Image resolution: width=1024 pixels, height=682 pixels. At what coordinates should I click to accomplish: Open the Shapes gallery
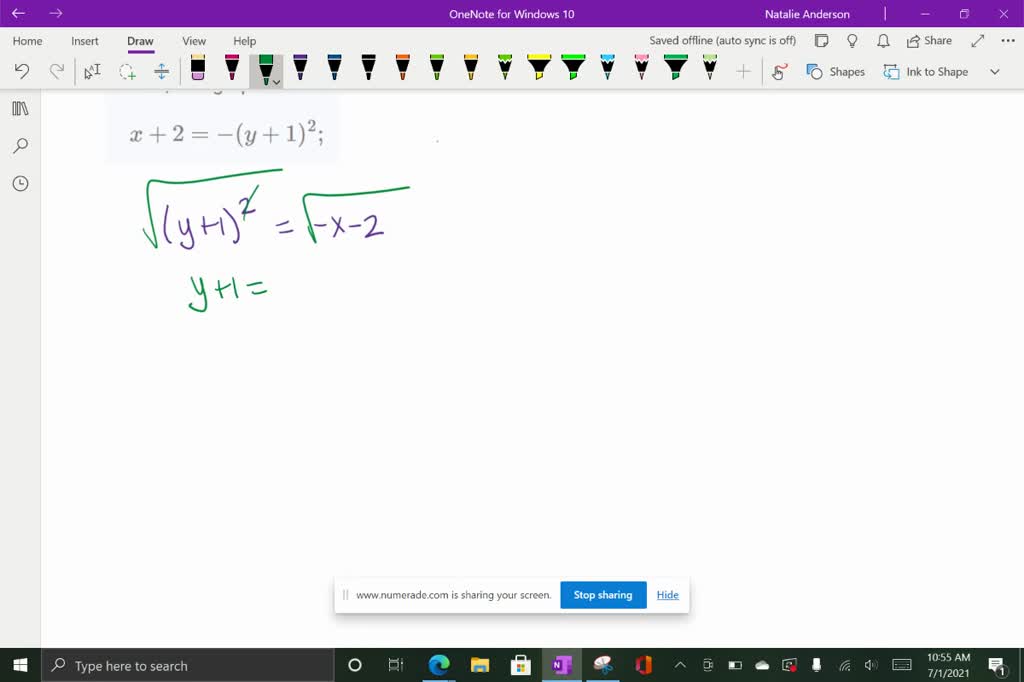click(836, 71)
